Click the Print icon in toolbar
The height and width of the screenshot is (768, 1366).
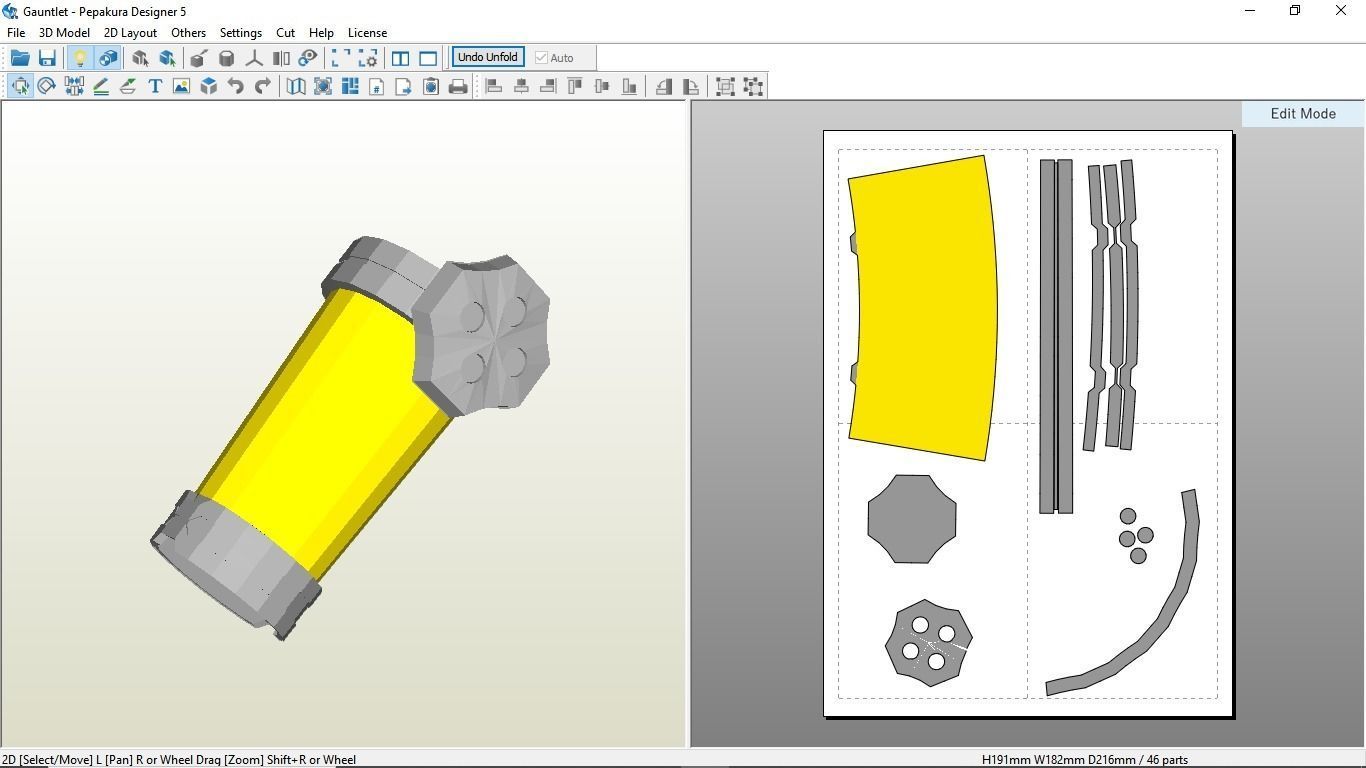click(458, 87)
